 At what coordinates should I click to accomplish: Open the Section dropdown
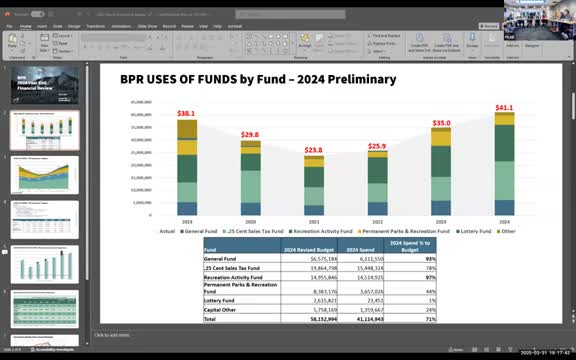point(63,51)
